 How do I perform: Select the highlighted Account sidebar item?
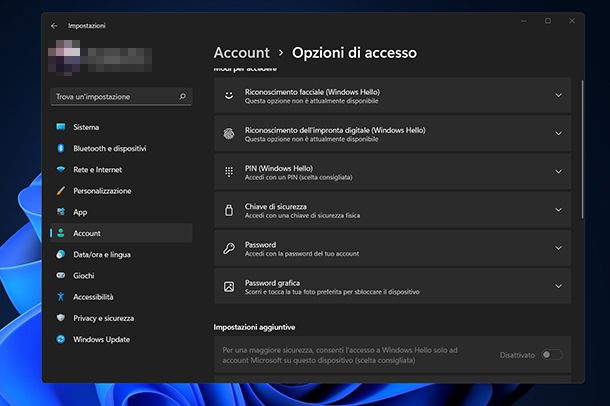(x=121, y=233)
